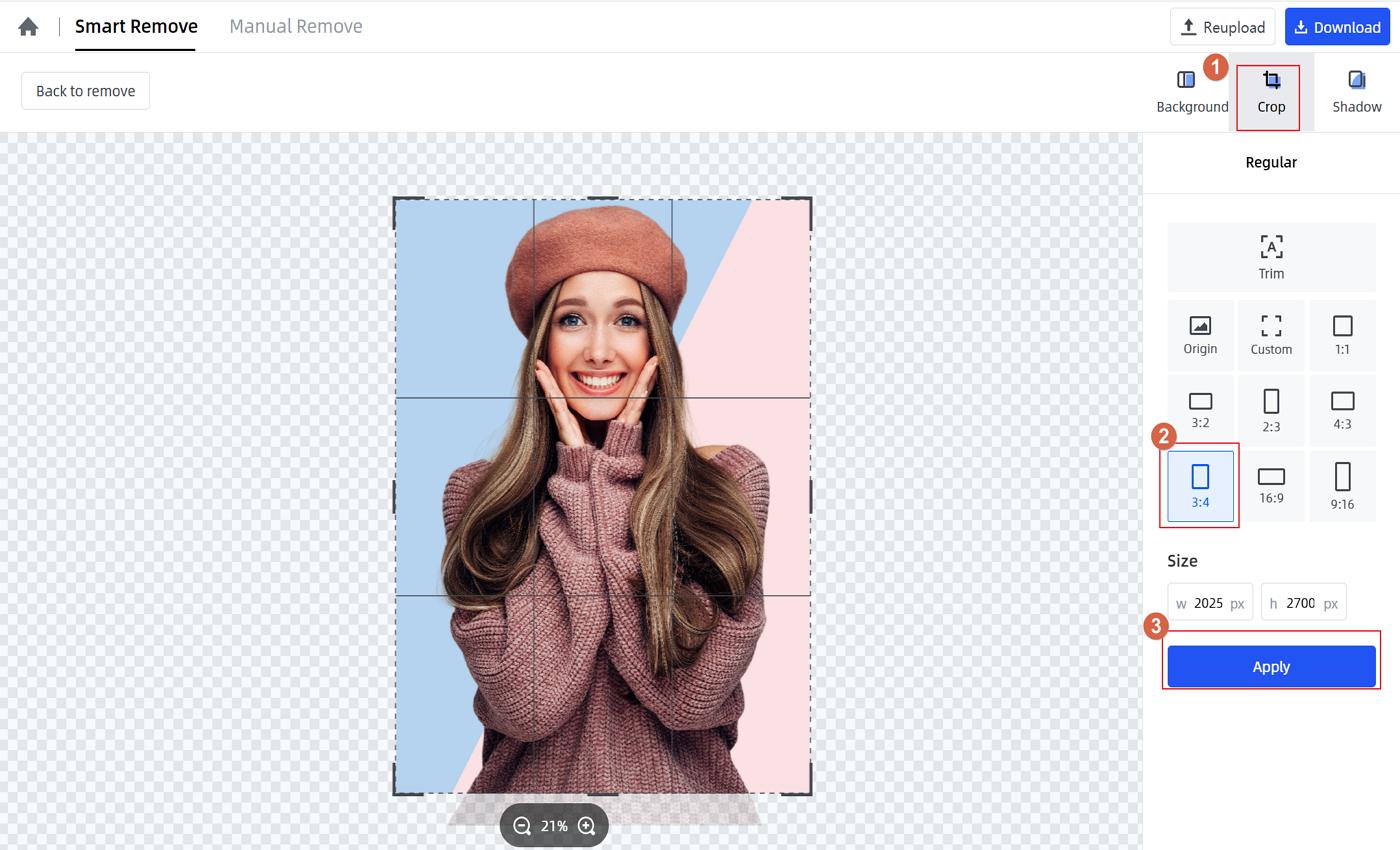Switch to the Manual Remove tab
1400x850 pixels.
[x=295, y=27]
